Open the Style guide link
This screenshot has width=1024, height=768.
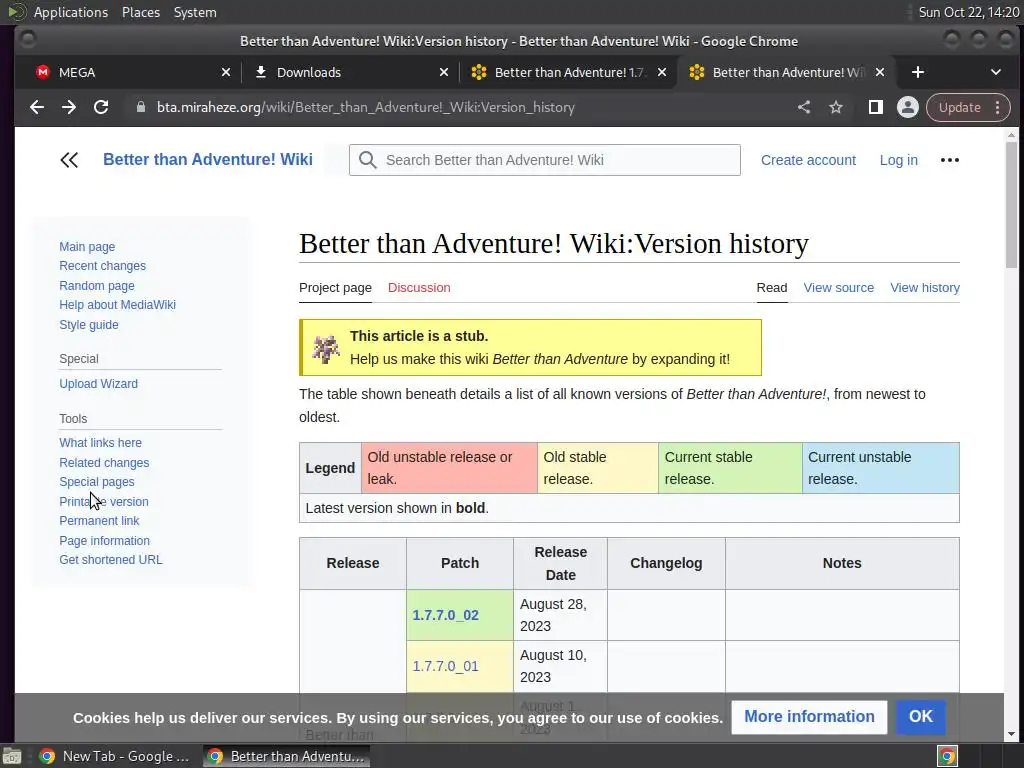pos(89,325)
